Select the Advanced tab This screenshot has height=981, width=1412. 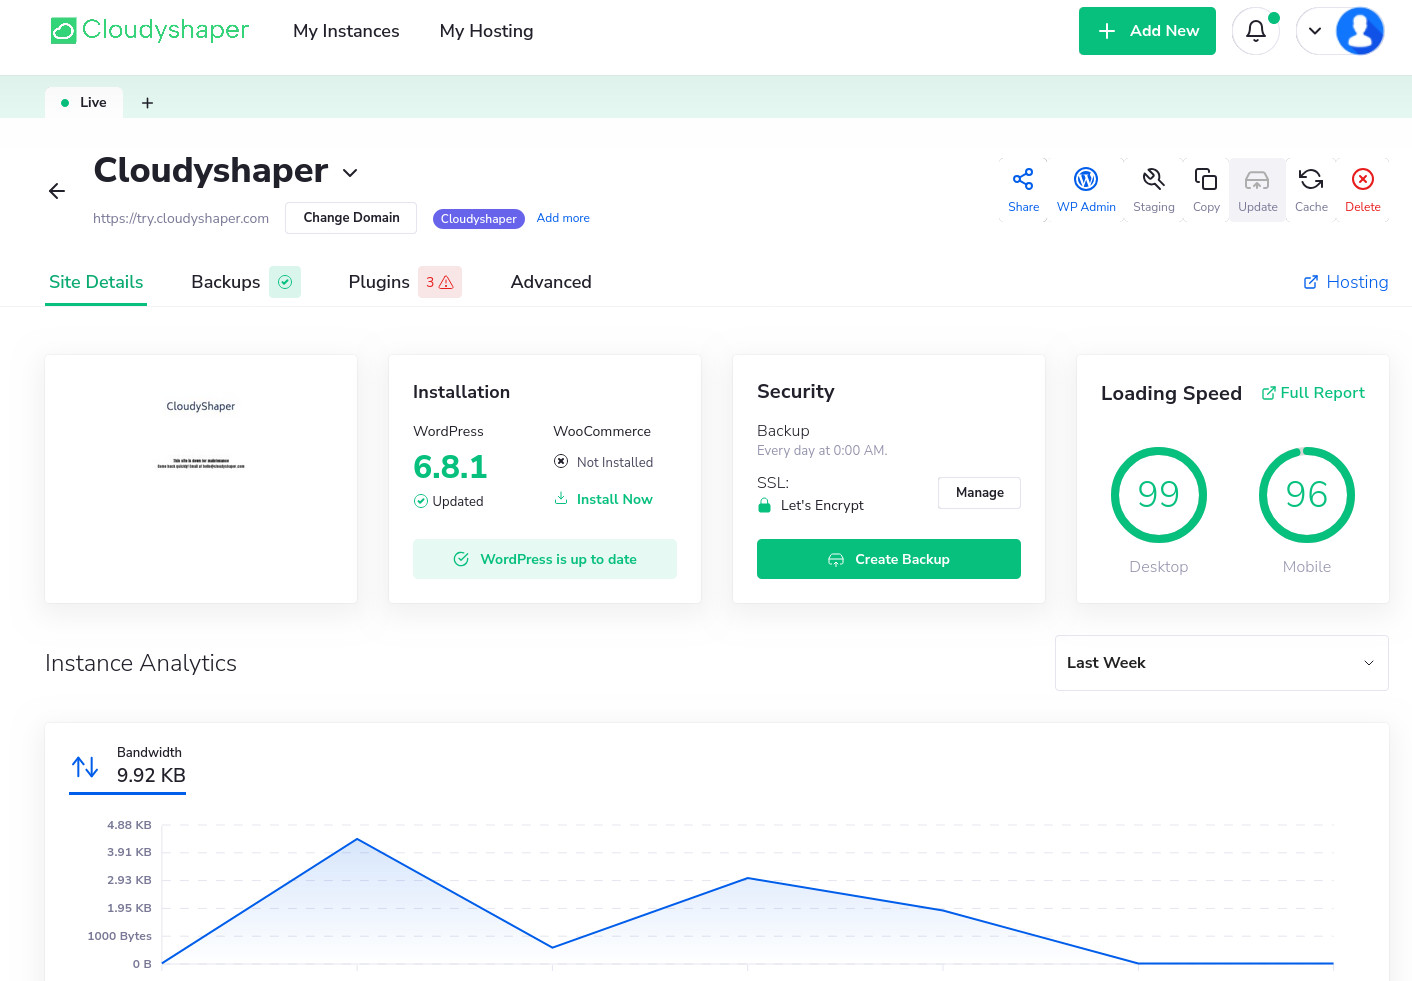(x=551, y=282)
